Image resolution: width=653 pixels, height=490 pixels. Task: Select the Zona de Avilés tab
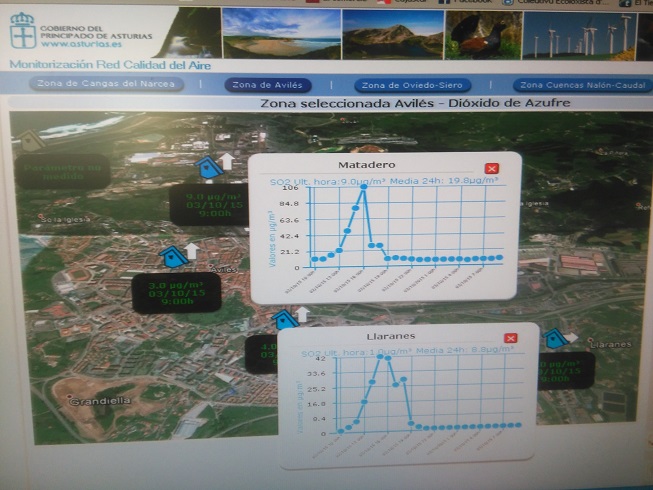pyautogui.click(x=267, y=85)
